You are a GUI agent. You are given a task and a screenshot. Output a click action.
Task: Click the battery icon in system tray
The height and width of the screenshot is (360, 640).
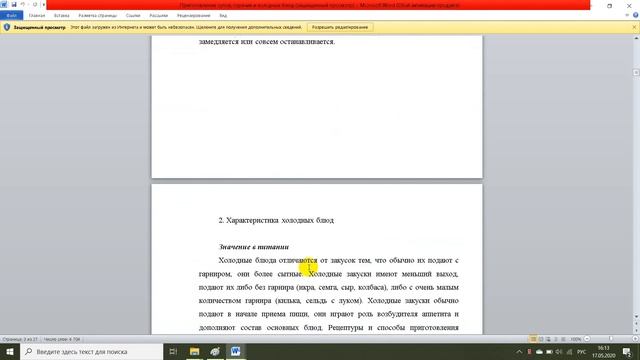(x=549, y=351)
